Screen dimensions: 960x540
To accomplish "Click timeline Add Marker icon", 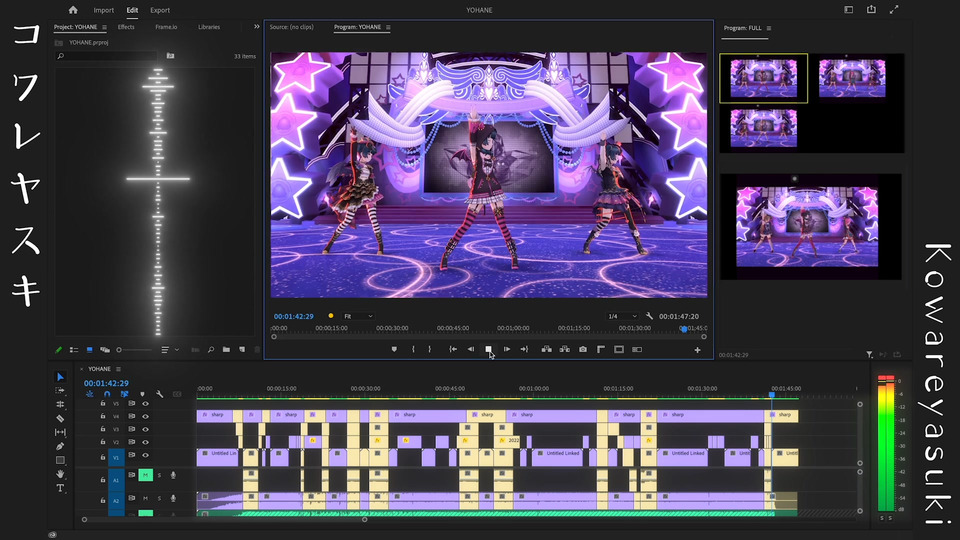I will click(x=143, y=394).
